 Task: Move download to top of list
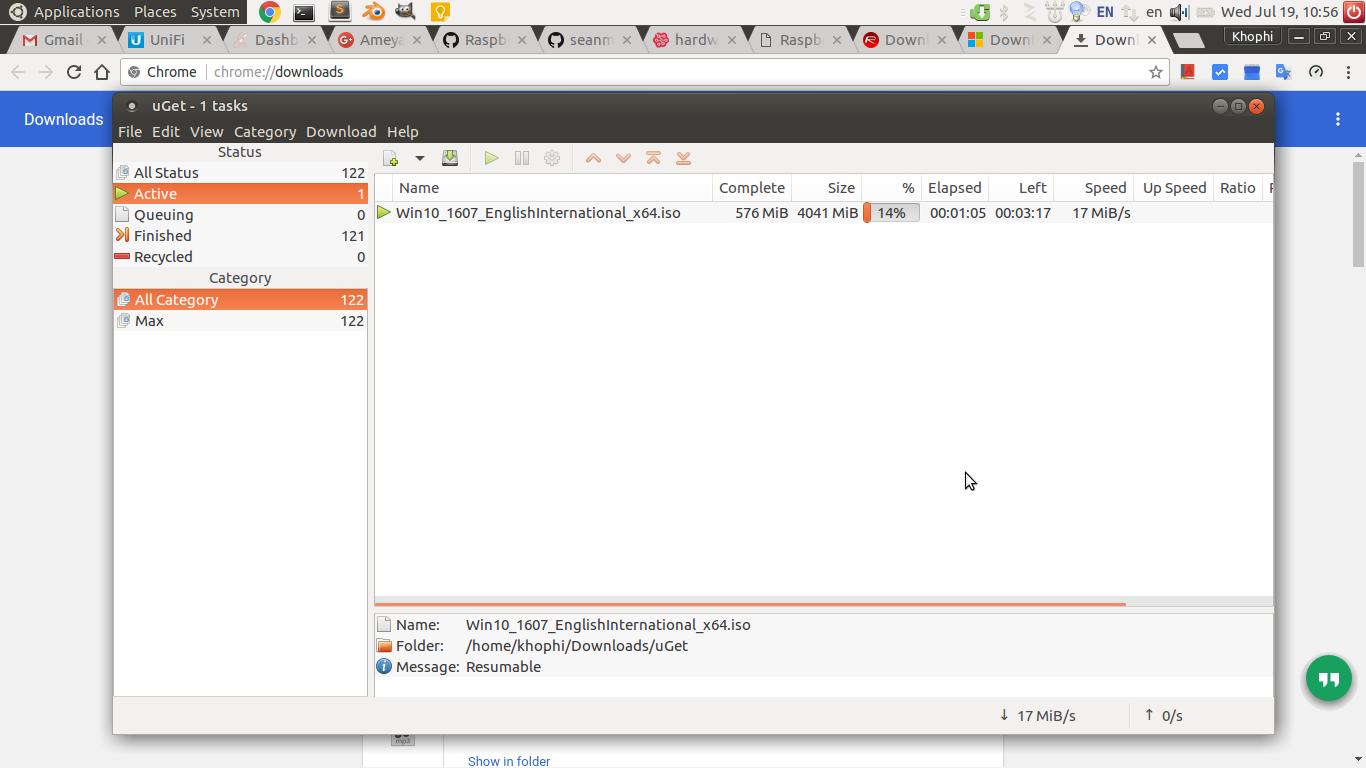tap(653, 158)
